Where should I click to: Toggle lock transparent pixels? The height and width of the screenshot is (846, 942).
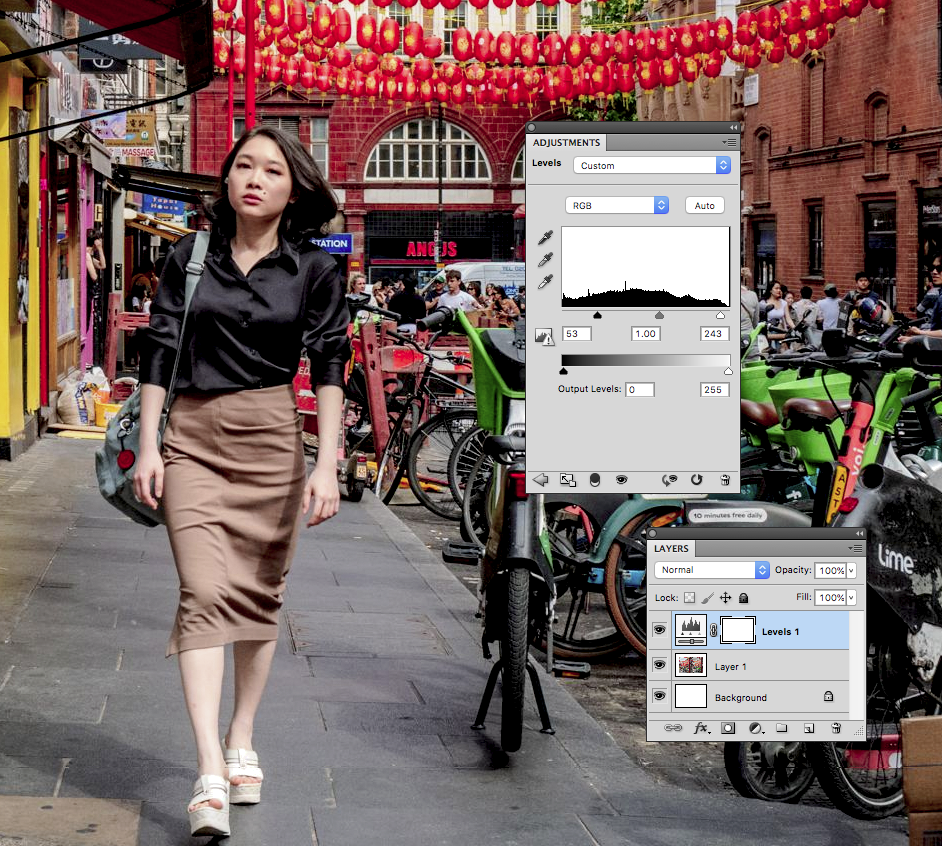(x=689, y=598)
